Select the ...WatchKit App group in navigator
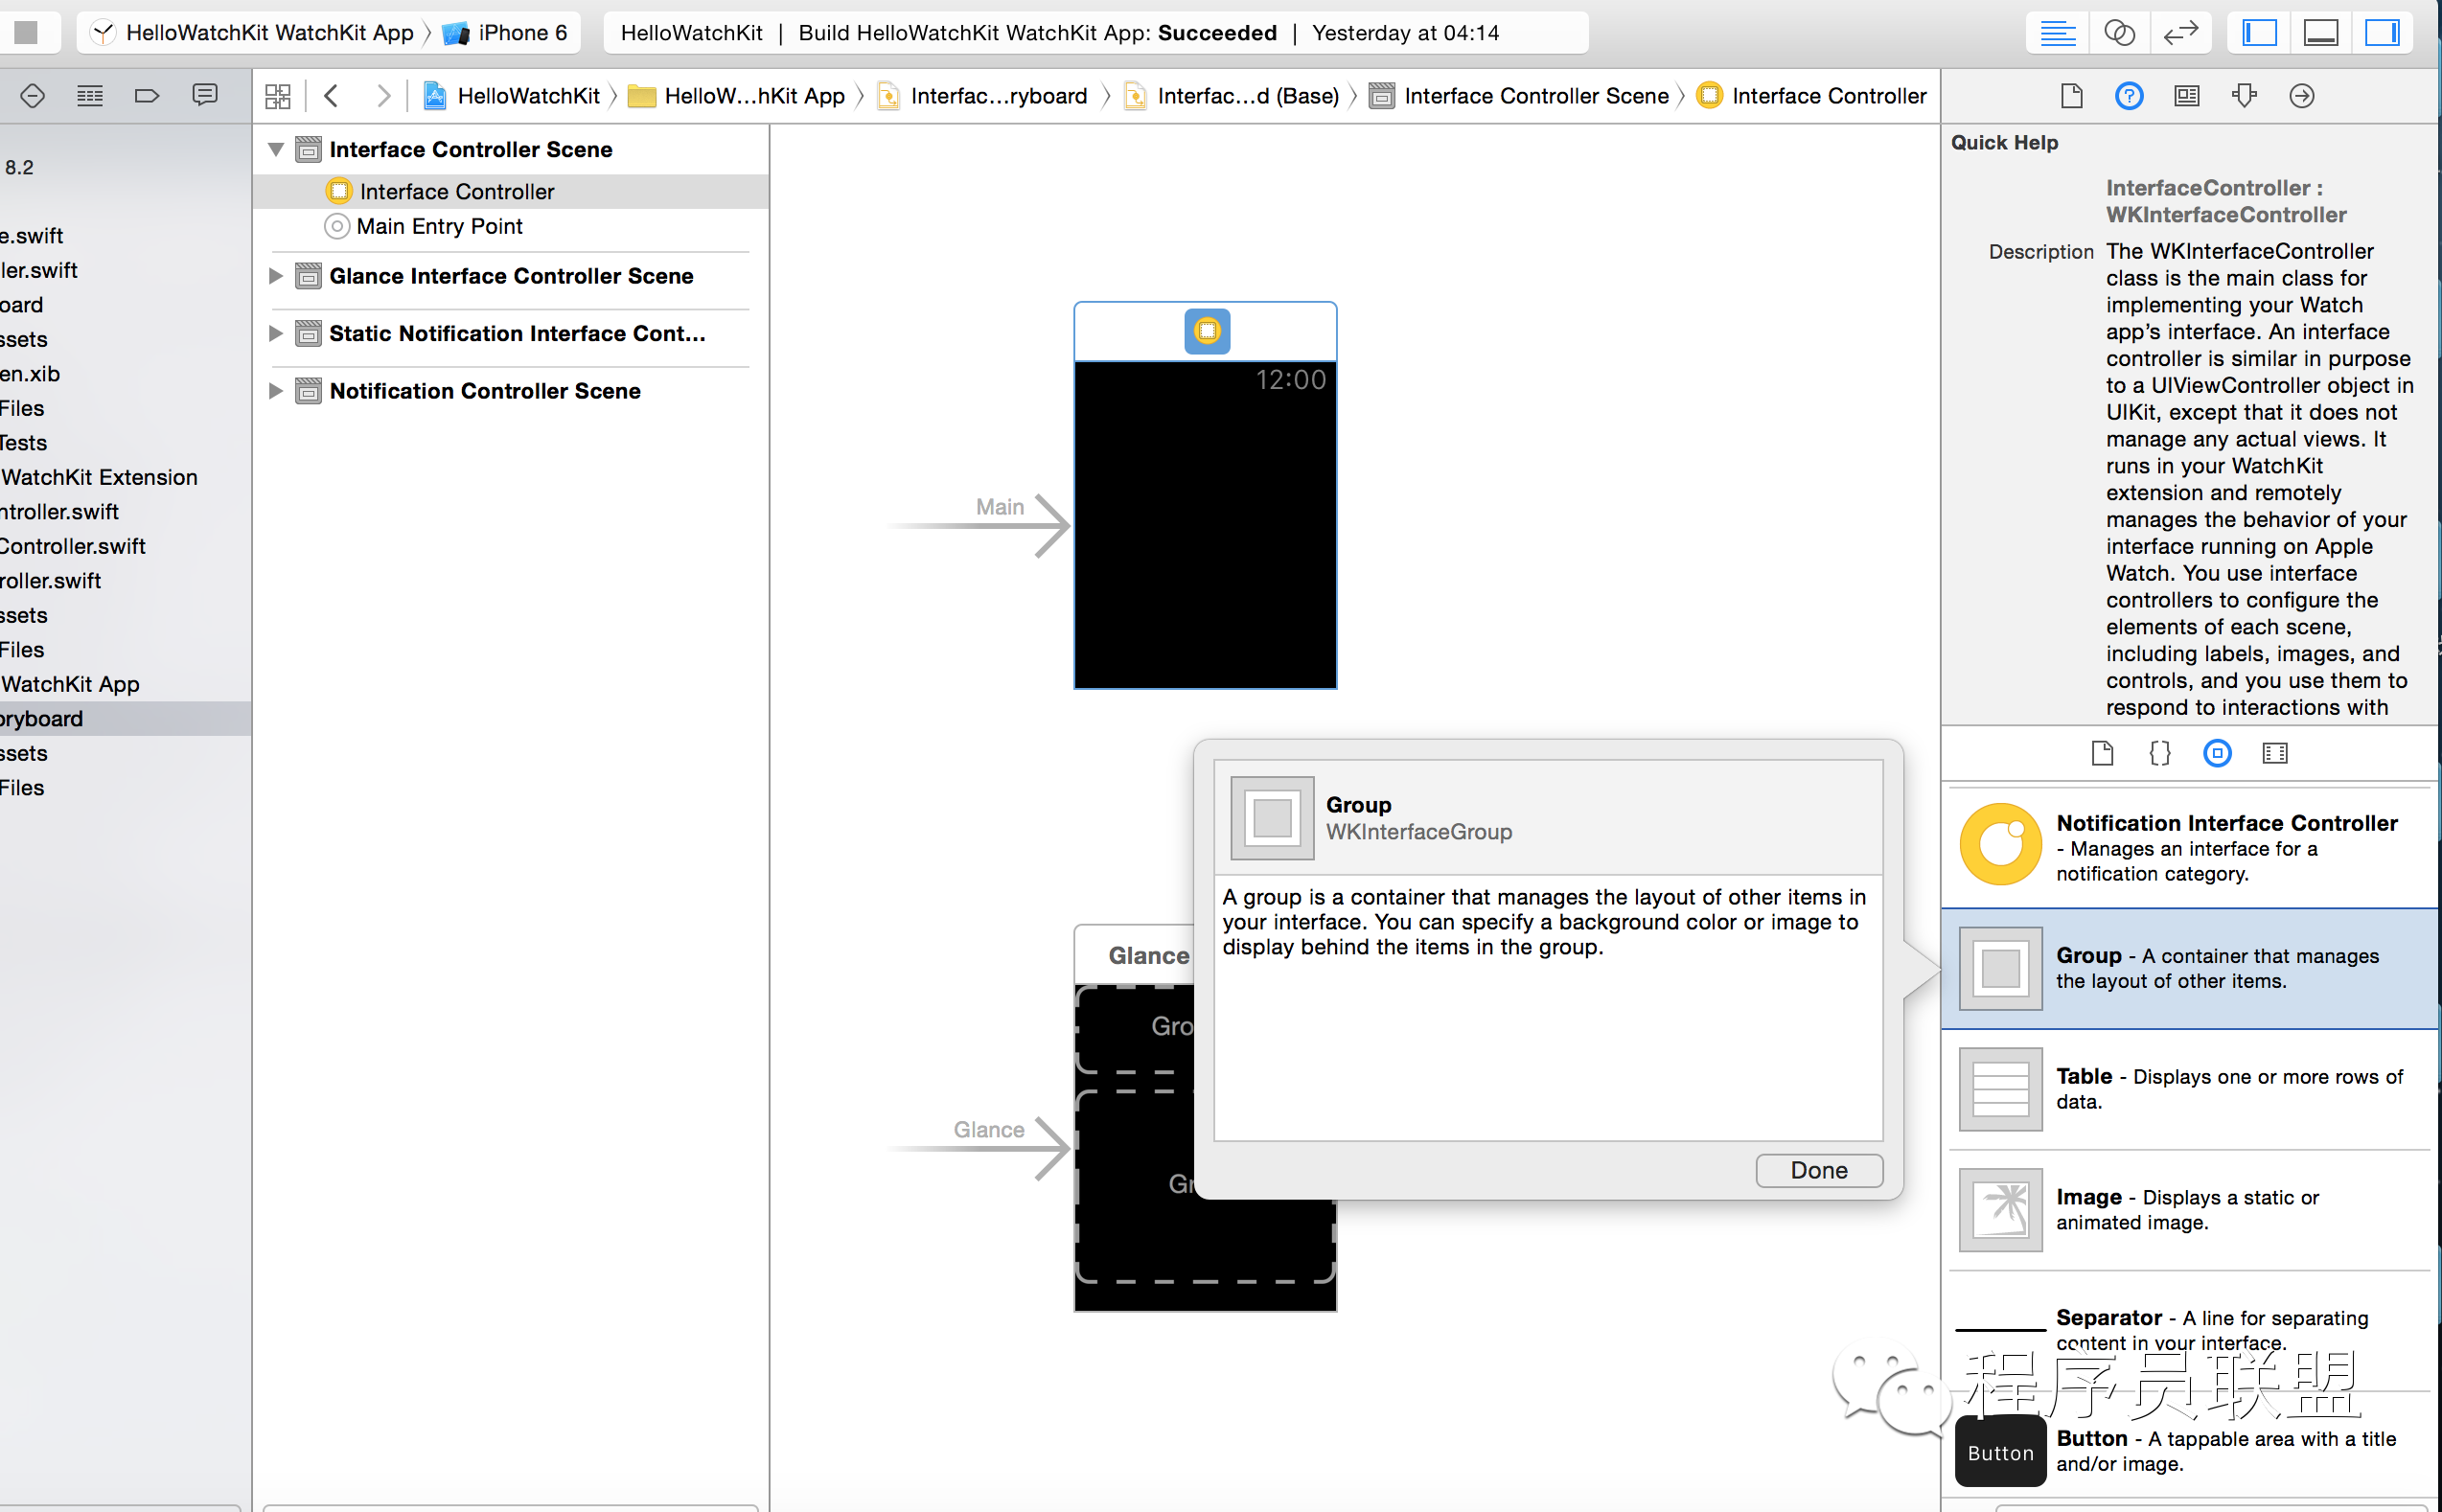This screenshot has width=2442, height=1512. pyautogui.click(x=125, y=684)
